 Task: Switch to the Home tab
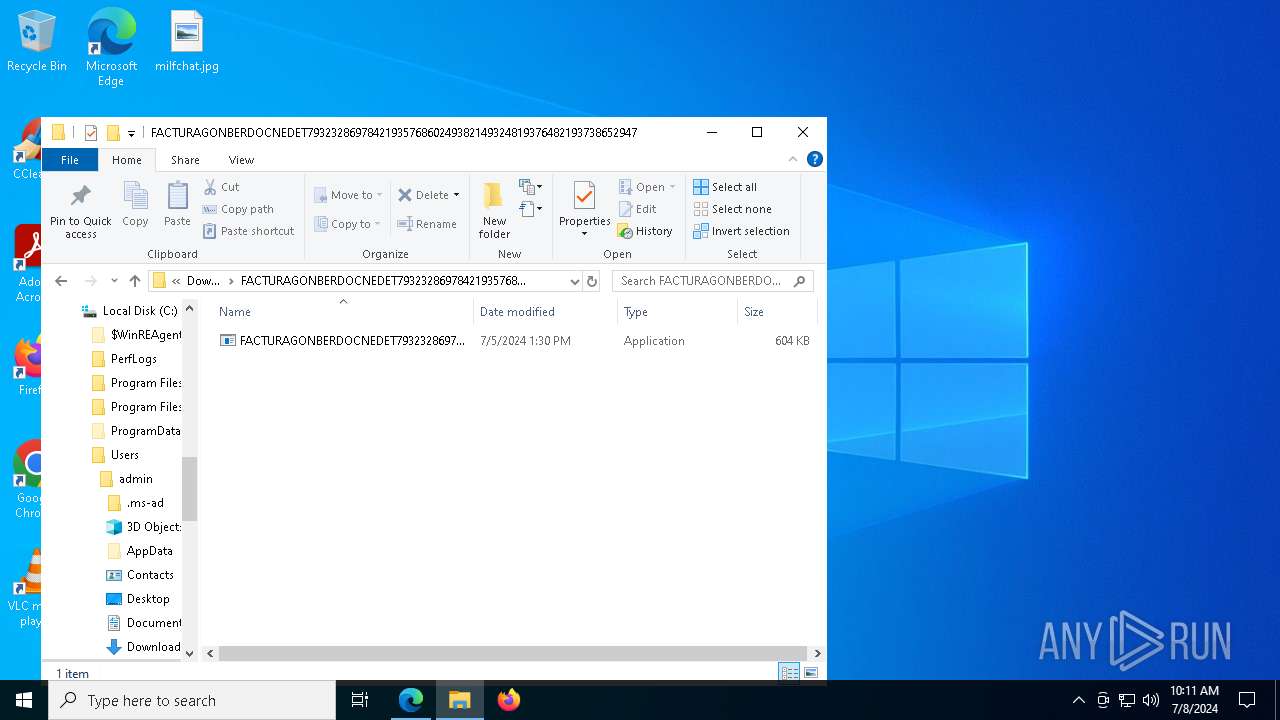(127, 160)
